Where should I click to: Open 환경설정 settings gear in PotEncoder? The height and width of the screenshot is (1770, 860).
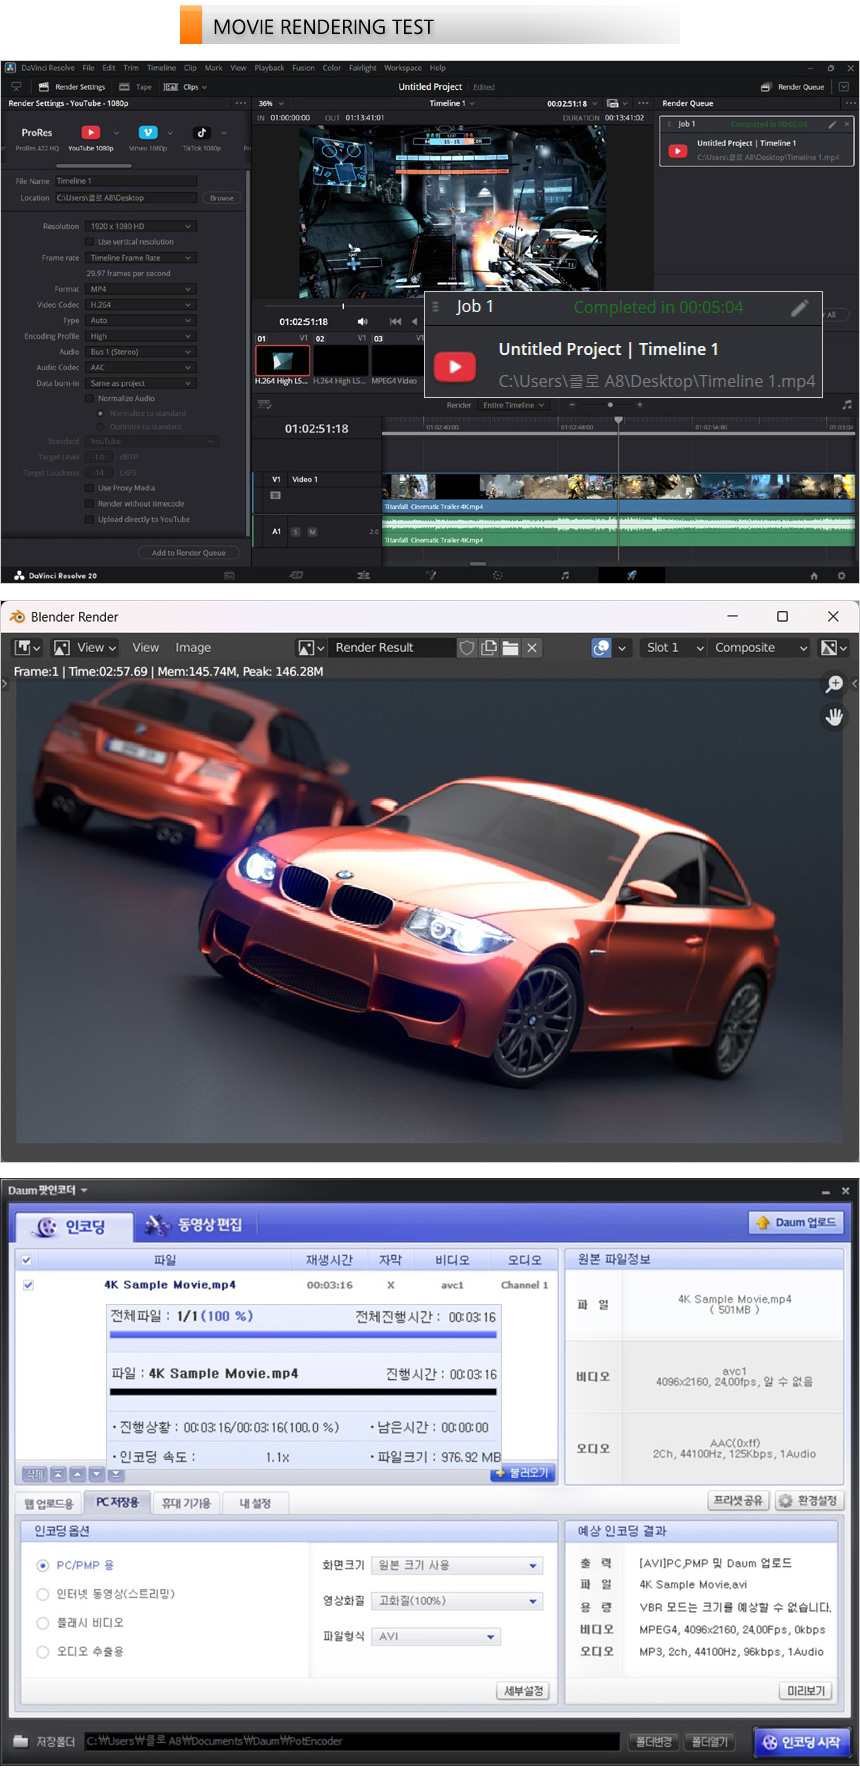(810, 1501)
